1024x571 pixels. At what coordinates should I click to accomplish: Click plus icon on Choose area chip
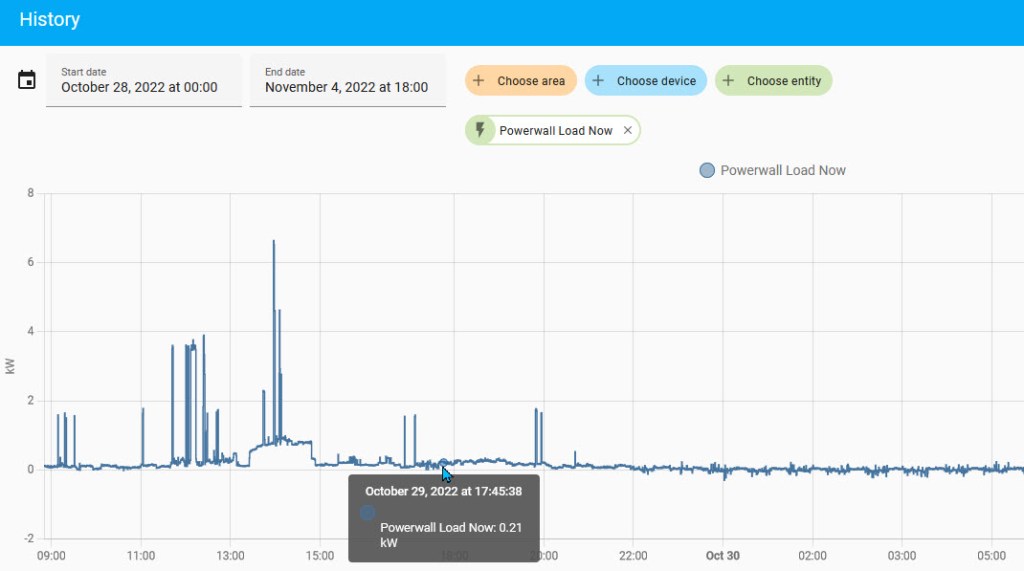(479, 81)
